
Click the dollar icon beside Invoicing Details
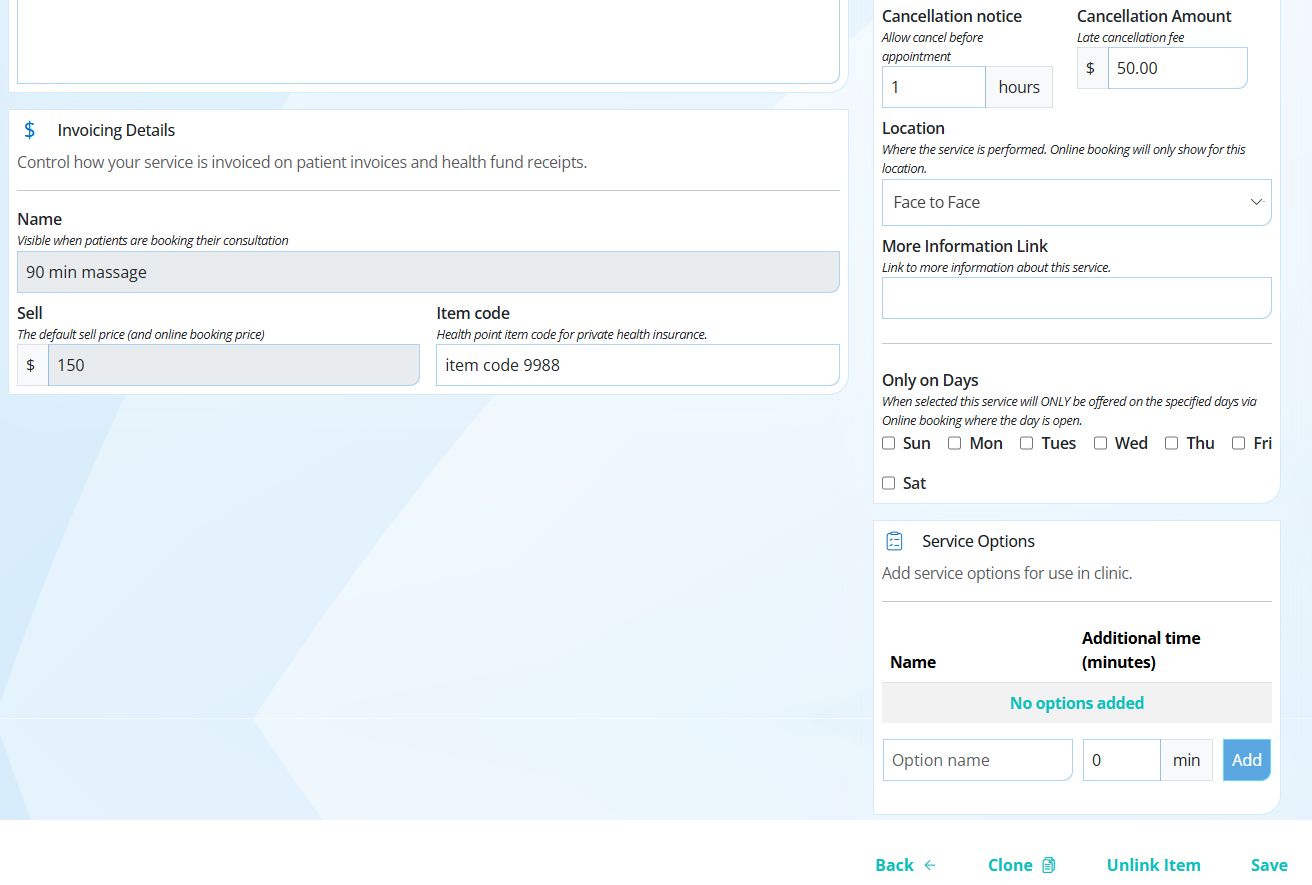coord(30,130)
